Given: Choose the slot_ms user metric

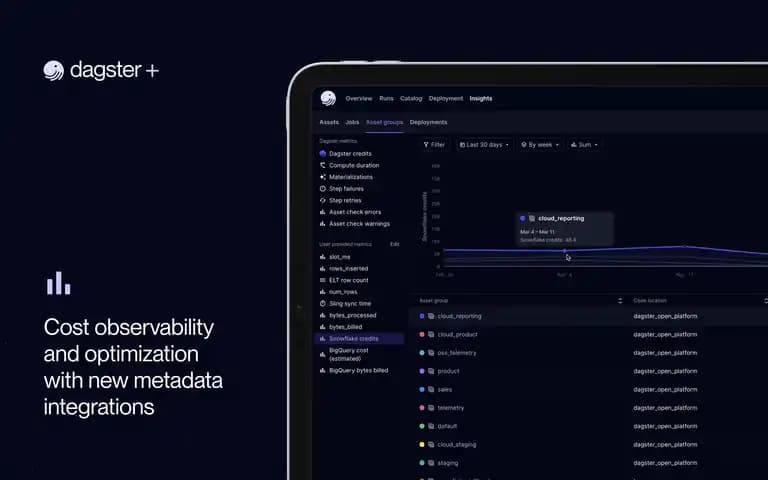Looking at the screenshot, I should pyautogui.click(x=335, y=257).
